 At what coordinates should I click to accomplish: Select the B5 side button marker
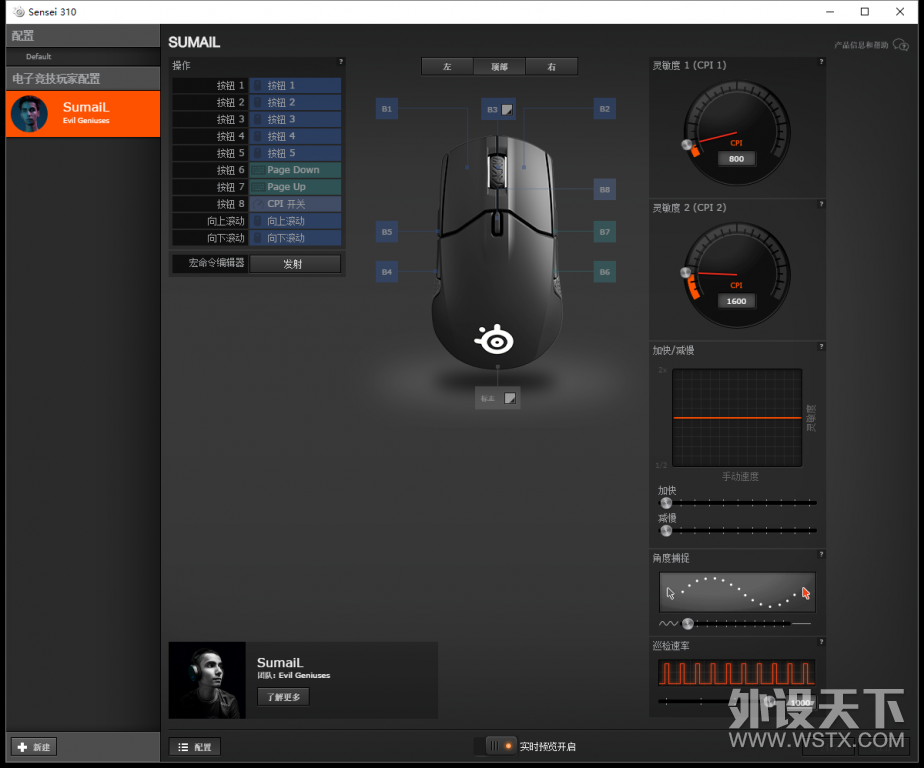[x=387, y=232]
